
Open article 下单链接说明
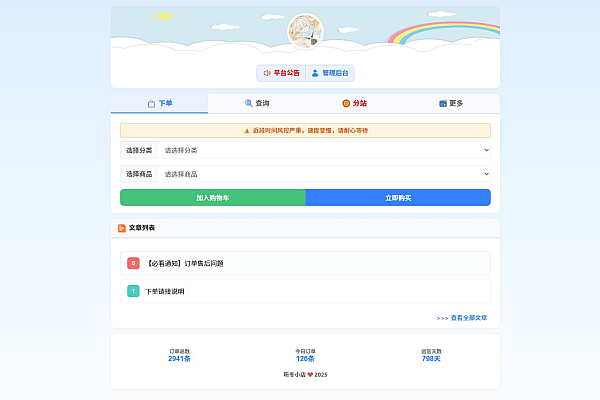[305, 291]
